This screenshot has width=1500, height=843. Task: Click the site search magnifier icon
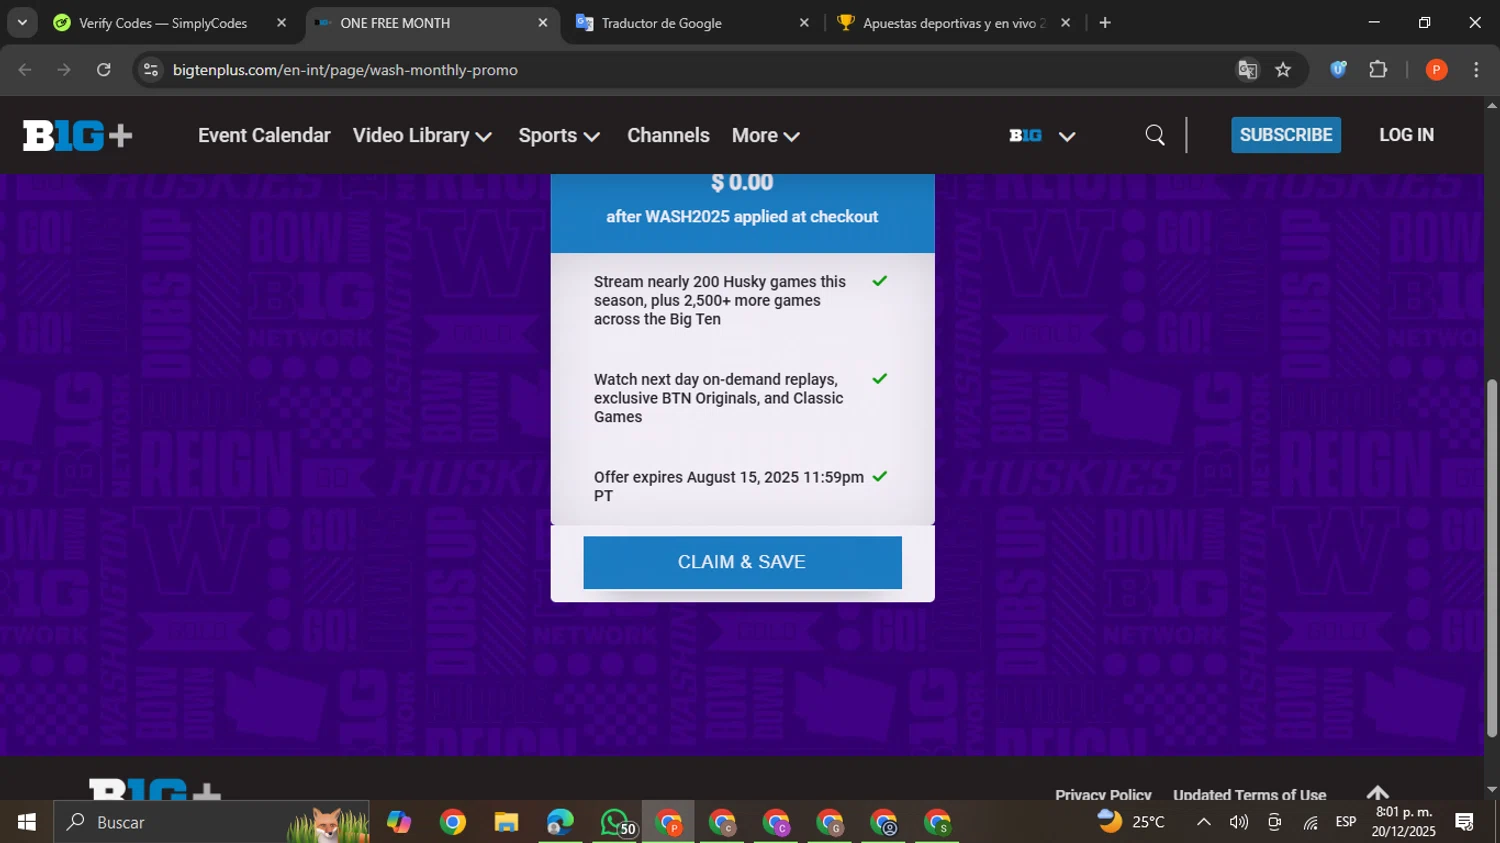tap(1155, 135)
